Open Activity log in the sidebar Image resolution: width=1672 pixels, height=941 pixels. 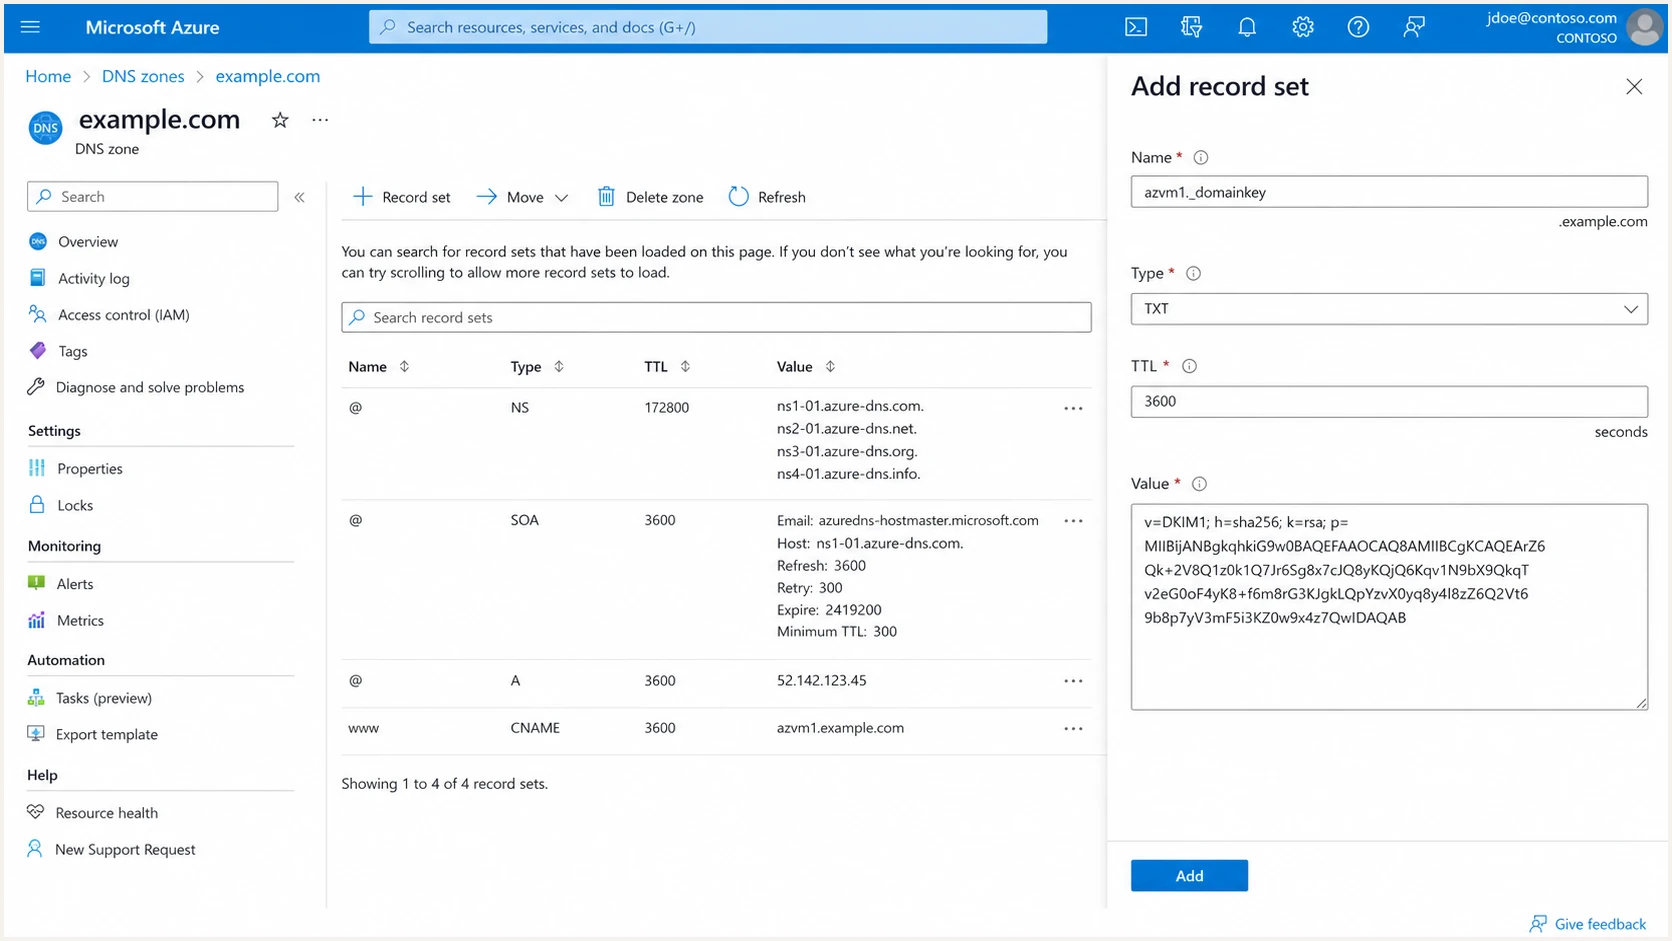tap(80, 278)
